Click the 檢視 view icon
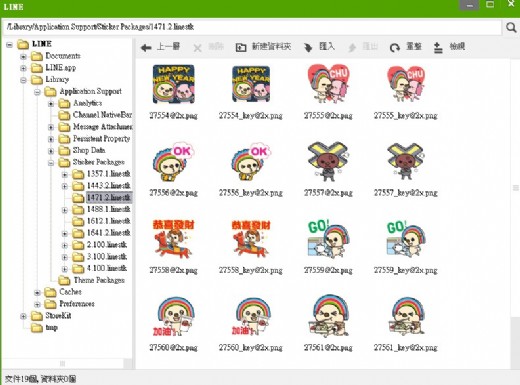 pyautogui.click(x=438, y=48)
